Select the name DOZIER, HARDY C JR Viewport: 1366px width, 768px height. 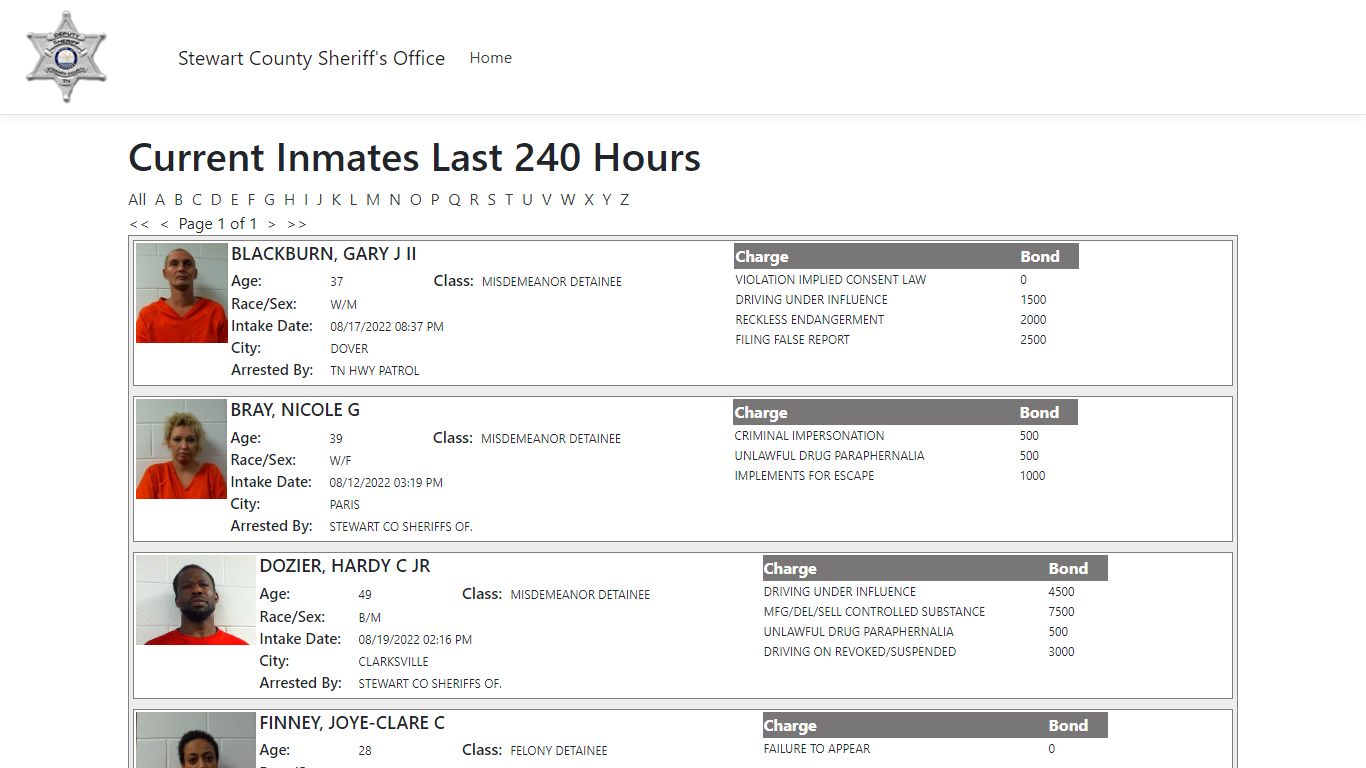[x=345, y=566]
